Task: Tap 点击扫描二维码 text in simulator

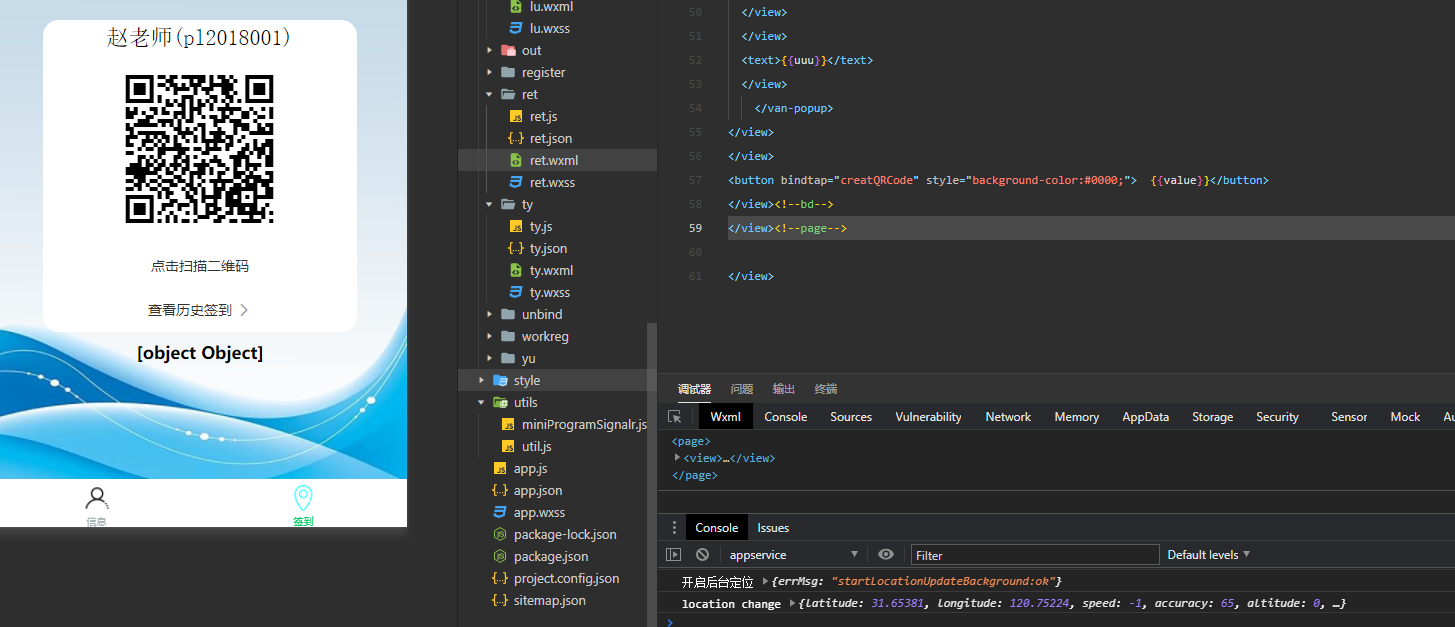Action: click(200, 266)
